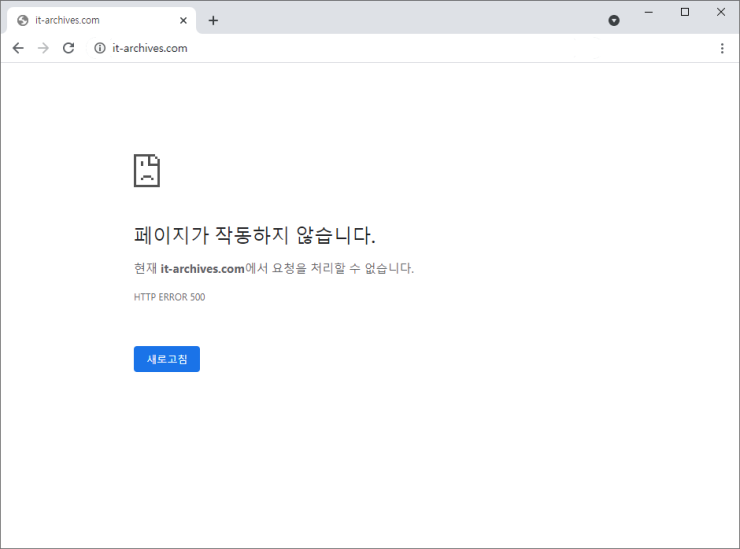Open a new tab with the plus button
Image resolution: width=740 pixels, height=549 pixels.
(213, 20)
